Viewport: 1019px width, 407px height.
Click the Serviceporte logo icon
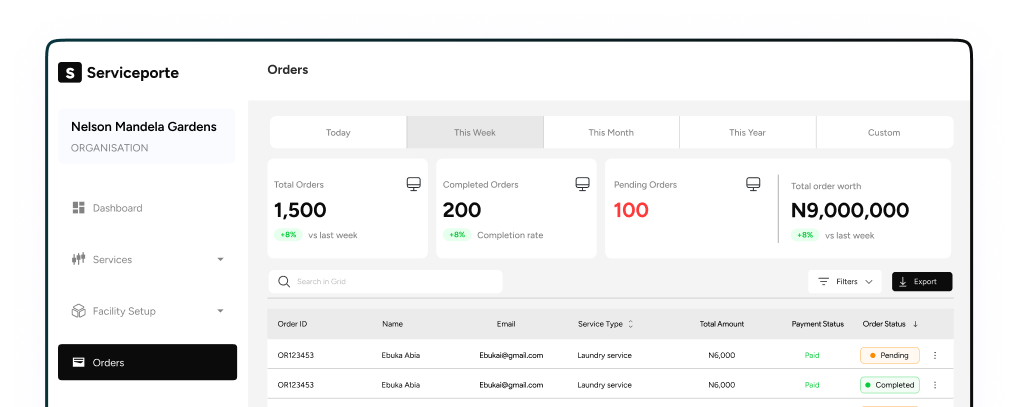tap(69, 72)
